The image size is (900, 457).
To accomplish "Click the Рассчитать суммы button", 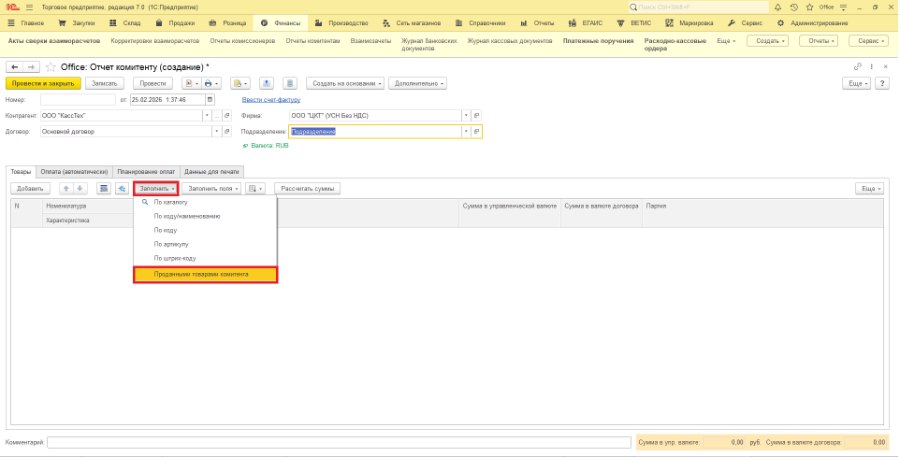I will pyautogui.click(x=307, y=188).
